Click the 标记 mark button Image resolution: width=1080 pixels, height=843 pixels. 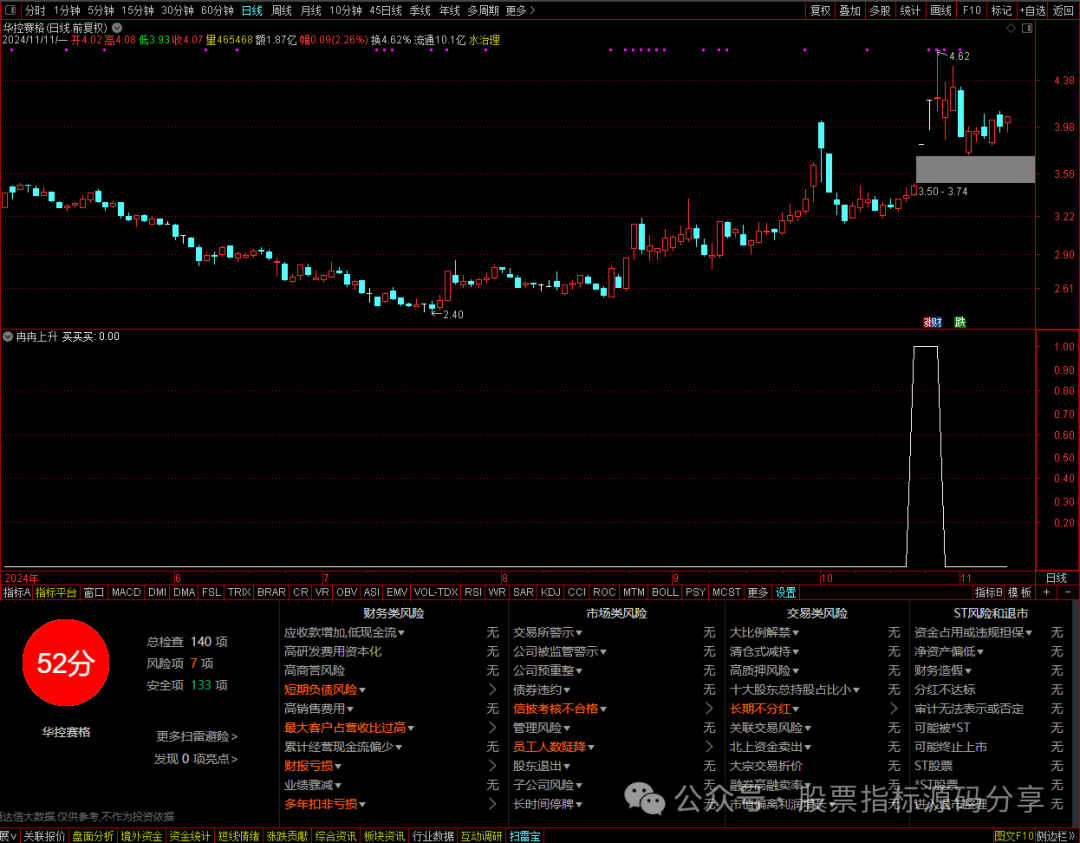(x=1001, y=10)
